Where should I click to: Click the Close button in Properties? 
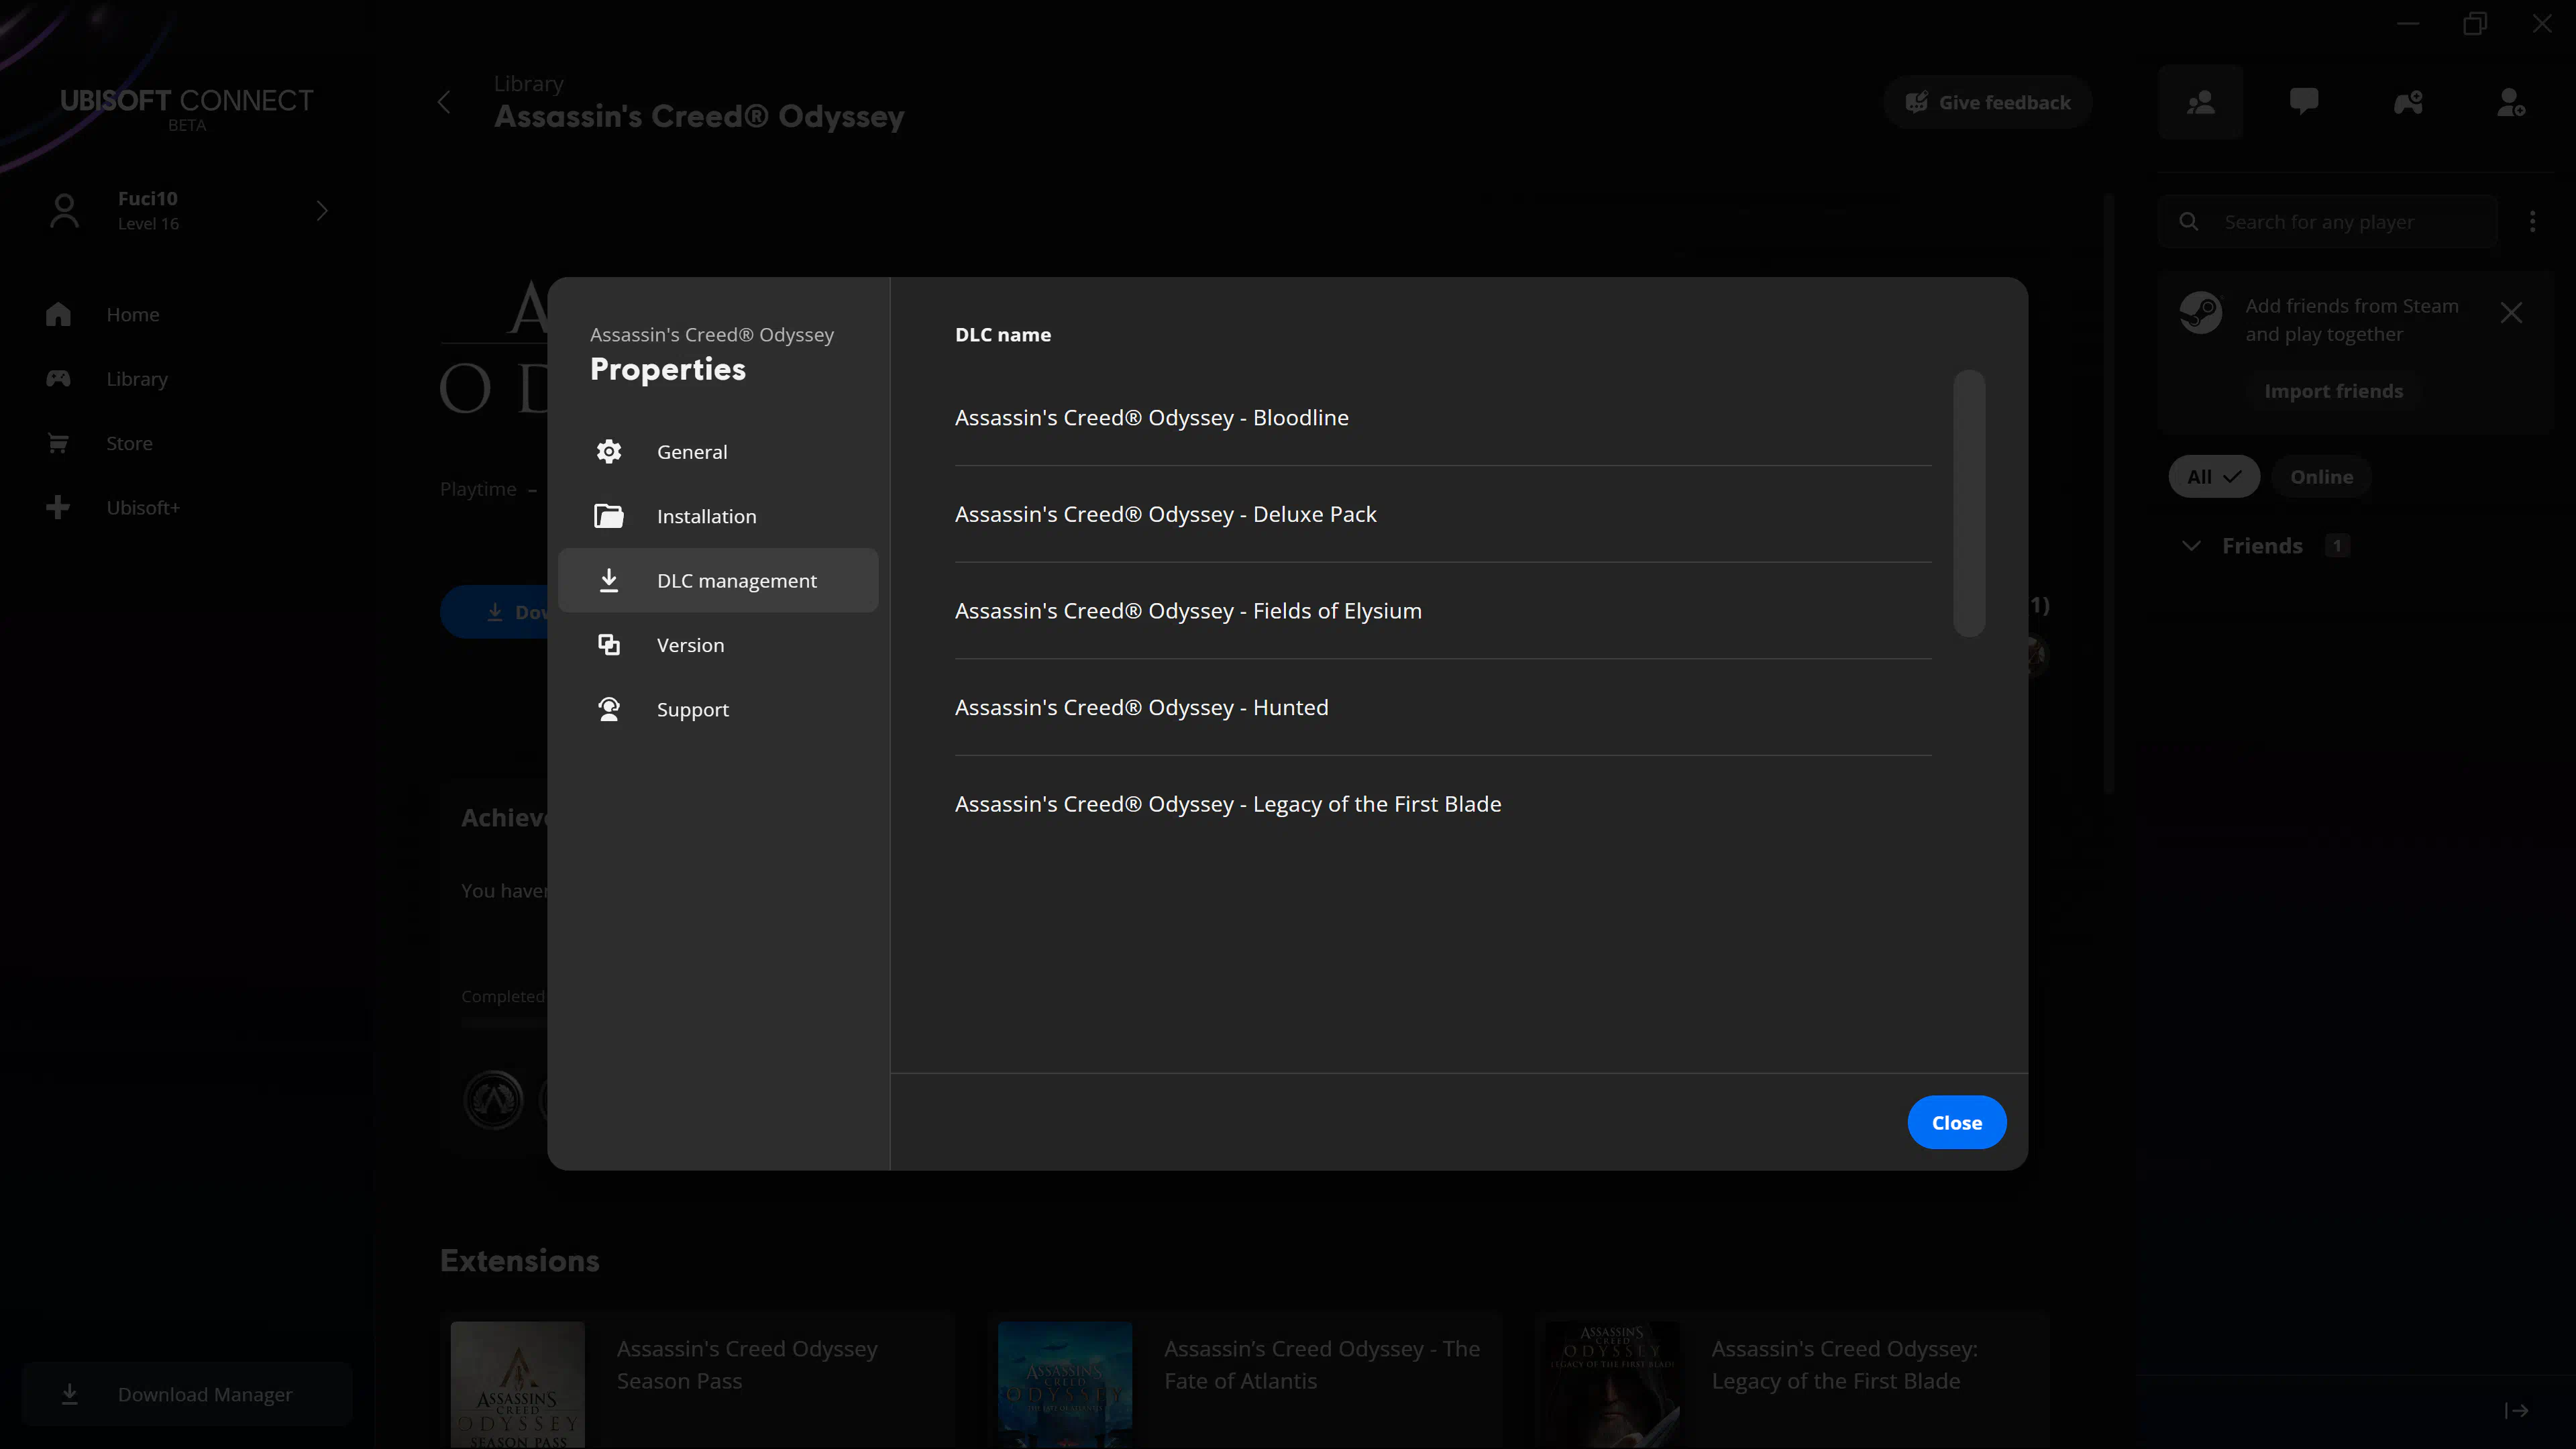pos(1956,1122)
